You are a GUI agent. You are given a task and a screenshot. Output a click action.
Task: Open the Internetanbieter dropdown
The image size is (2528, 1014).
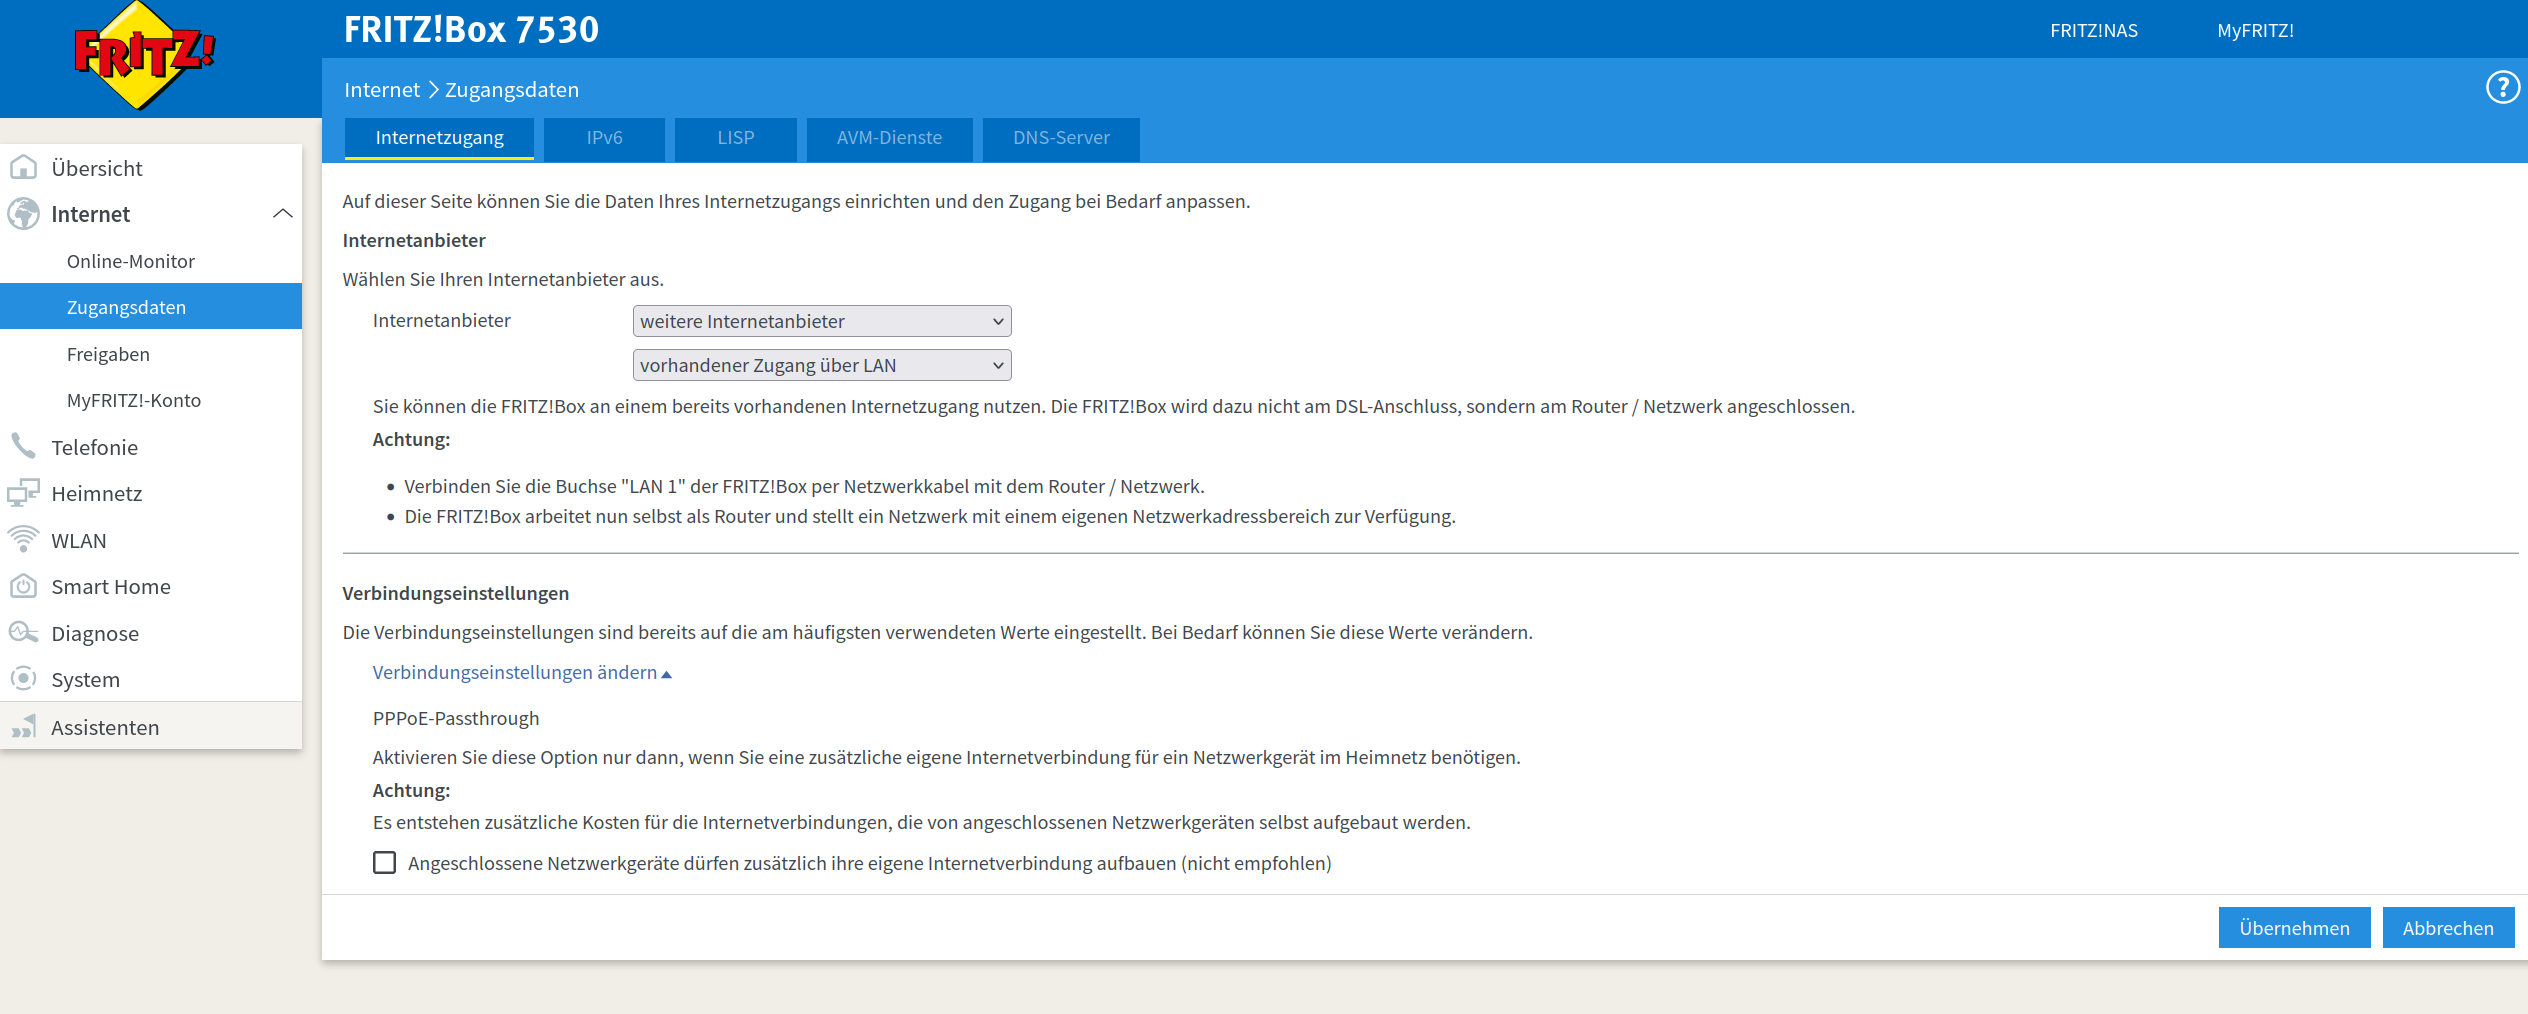pyautogui.click(x=822, y=321)
